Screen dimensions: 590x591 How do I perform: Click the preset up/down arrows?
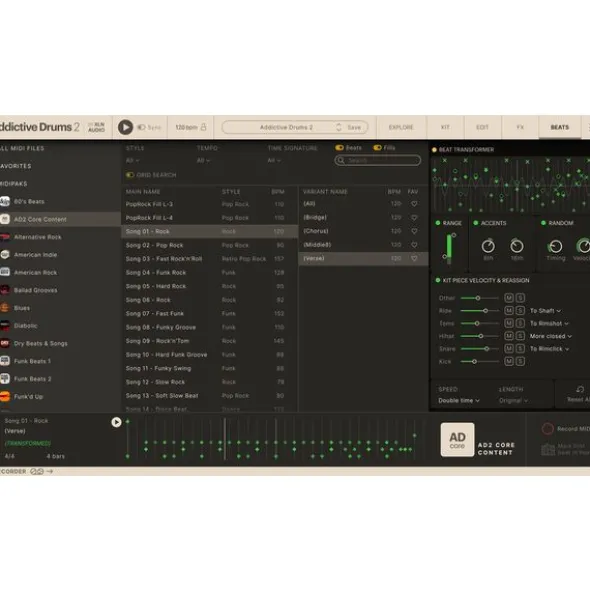coord(339,127)
